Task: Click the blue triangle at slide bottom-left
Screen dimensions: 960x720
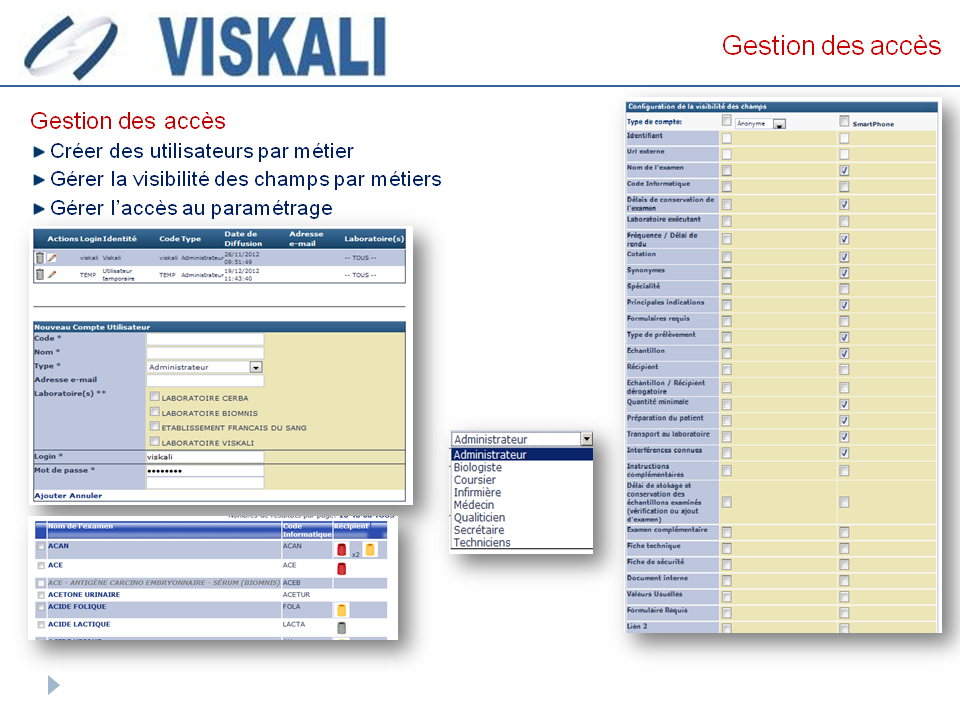Action: pyautogui.click(x=54, y=685)
